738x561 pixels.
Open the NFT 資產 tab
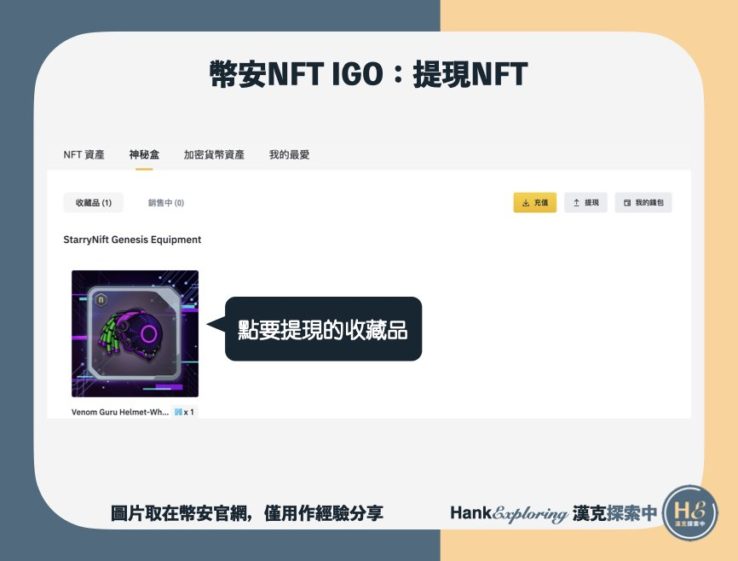pos(84,154)
